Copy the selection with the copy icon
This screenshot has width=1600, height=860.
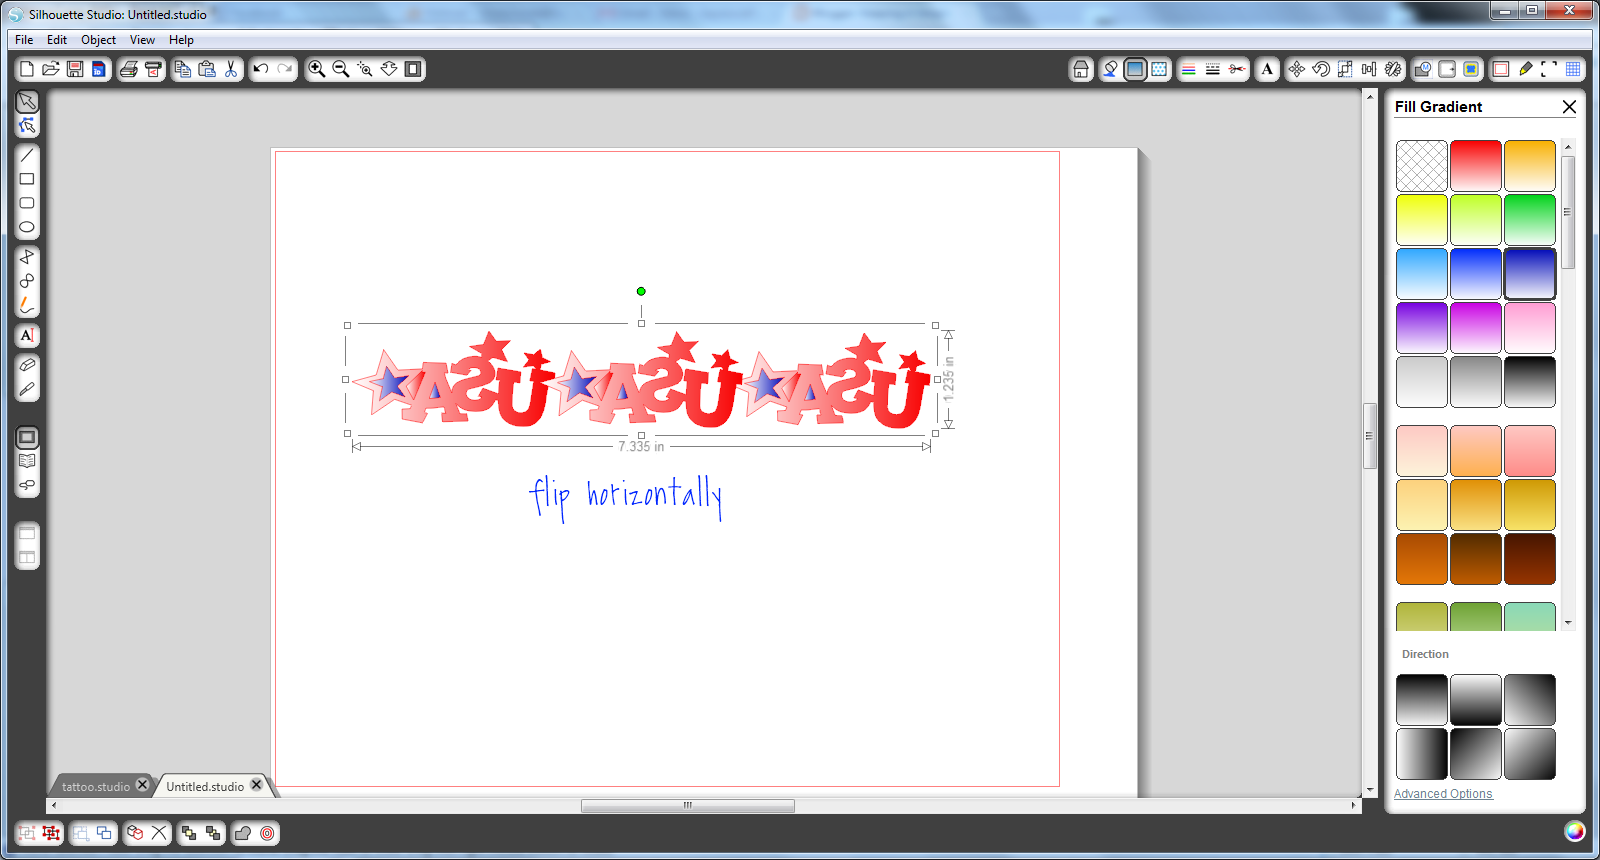click(183, 69)
